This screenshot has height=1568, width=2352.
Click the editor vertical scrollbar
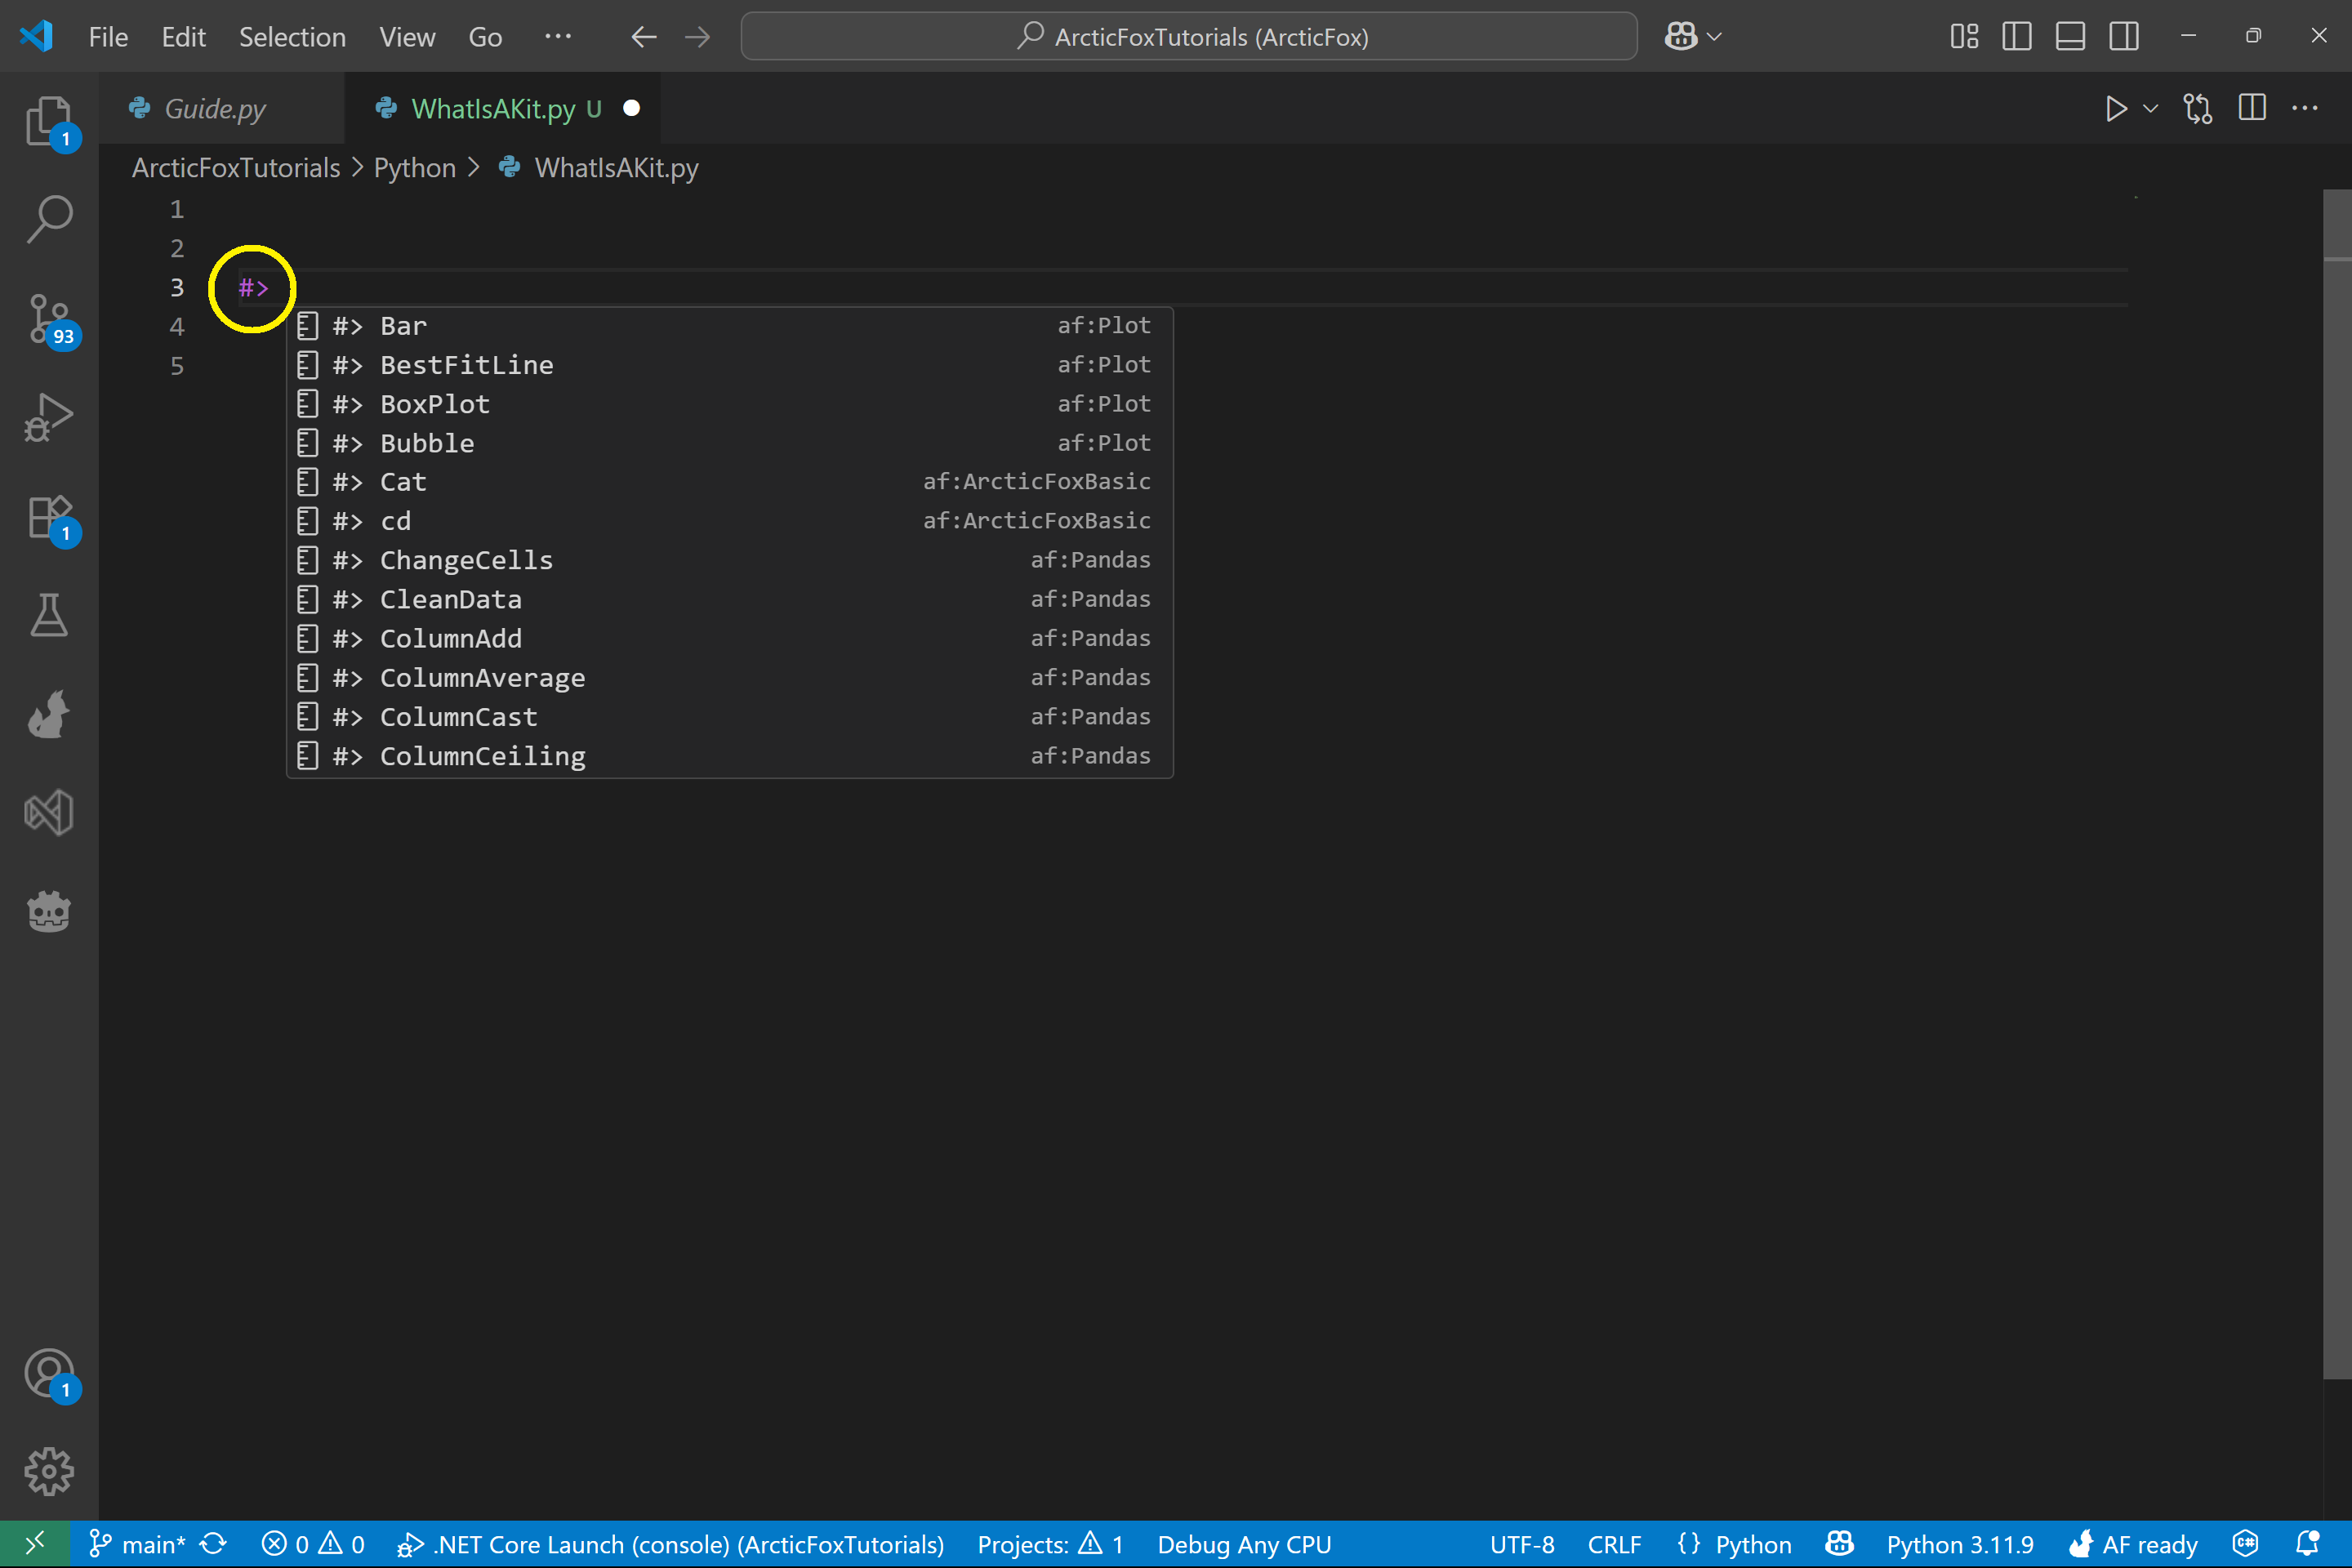[2337, 783]
